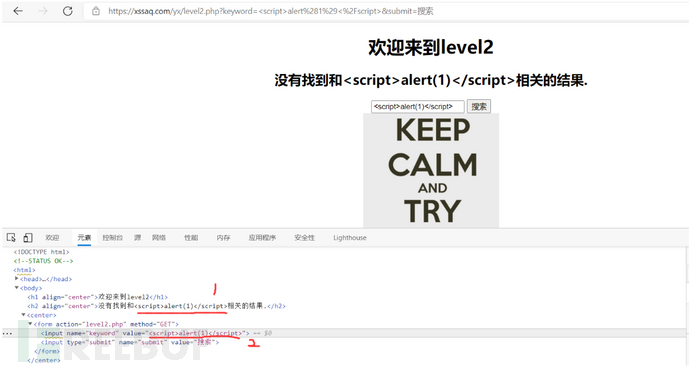
Task: Select the xssaq.com URL in the address bar
Action: pos(271,11)
